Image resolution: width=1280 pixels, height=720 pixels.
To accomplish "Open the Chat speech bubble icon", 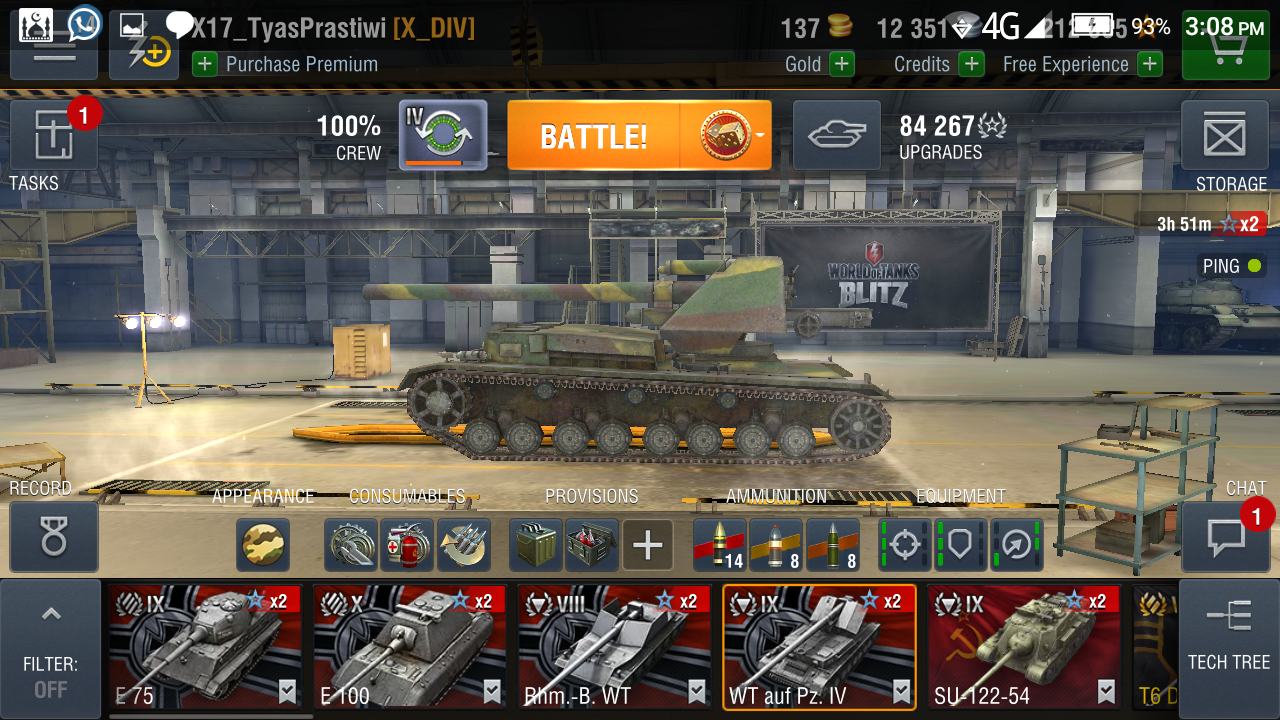I will [x=1224, y=537].
